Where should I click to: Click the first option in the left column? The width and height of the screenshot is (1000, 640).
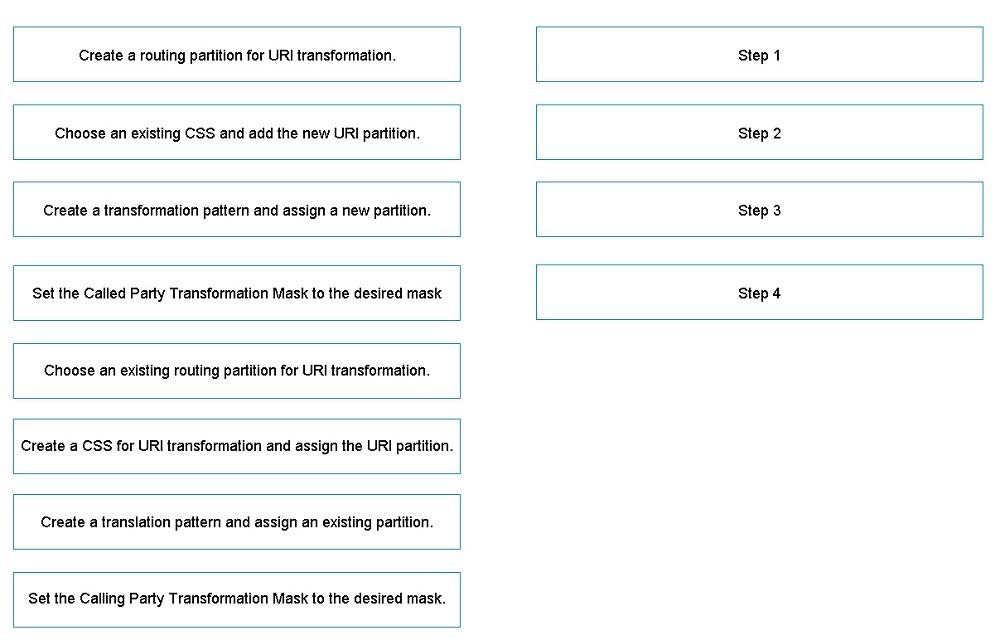[x=237, y=55]
